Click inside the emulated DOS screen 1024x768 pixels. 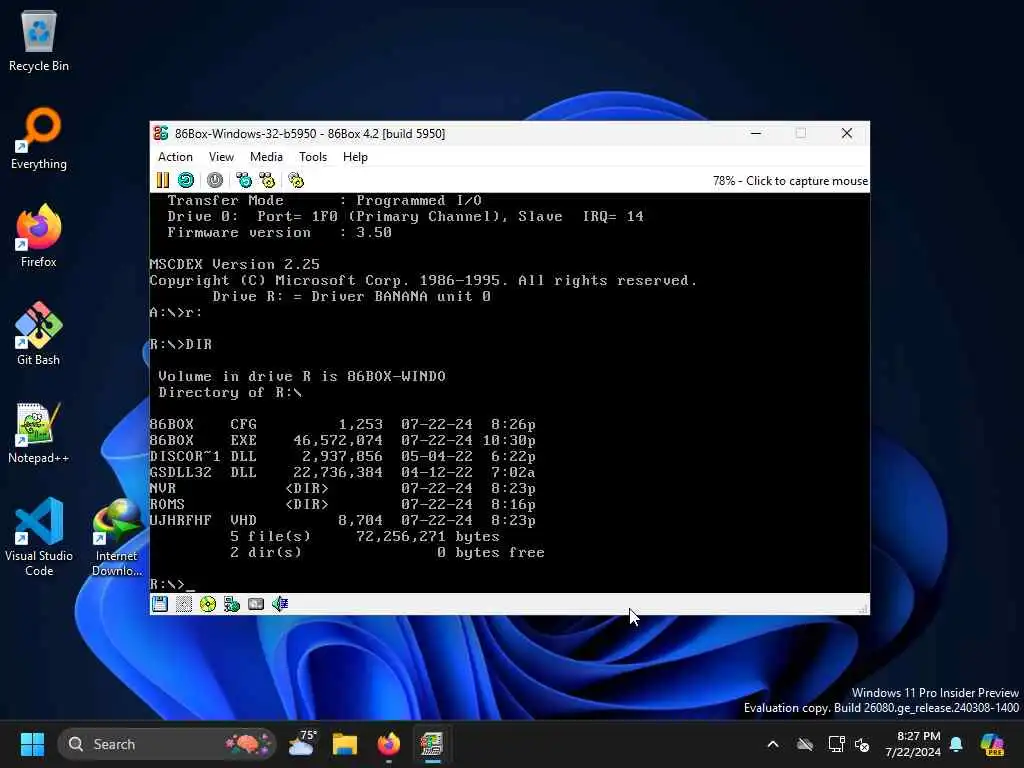(509, 392)
